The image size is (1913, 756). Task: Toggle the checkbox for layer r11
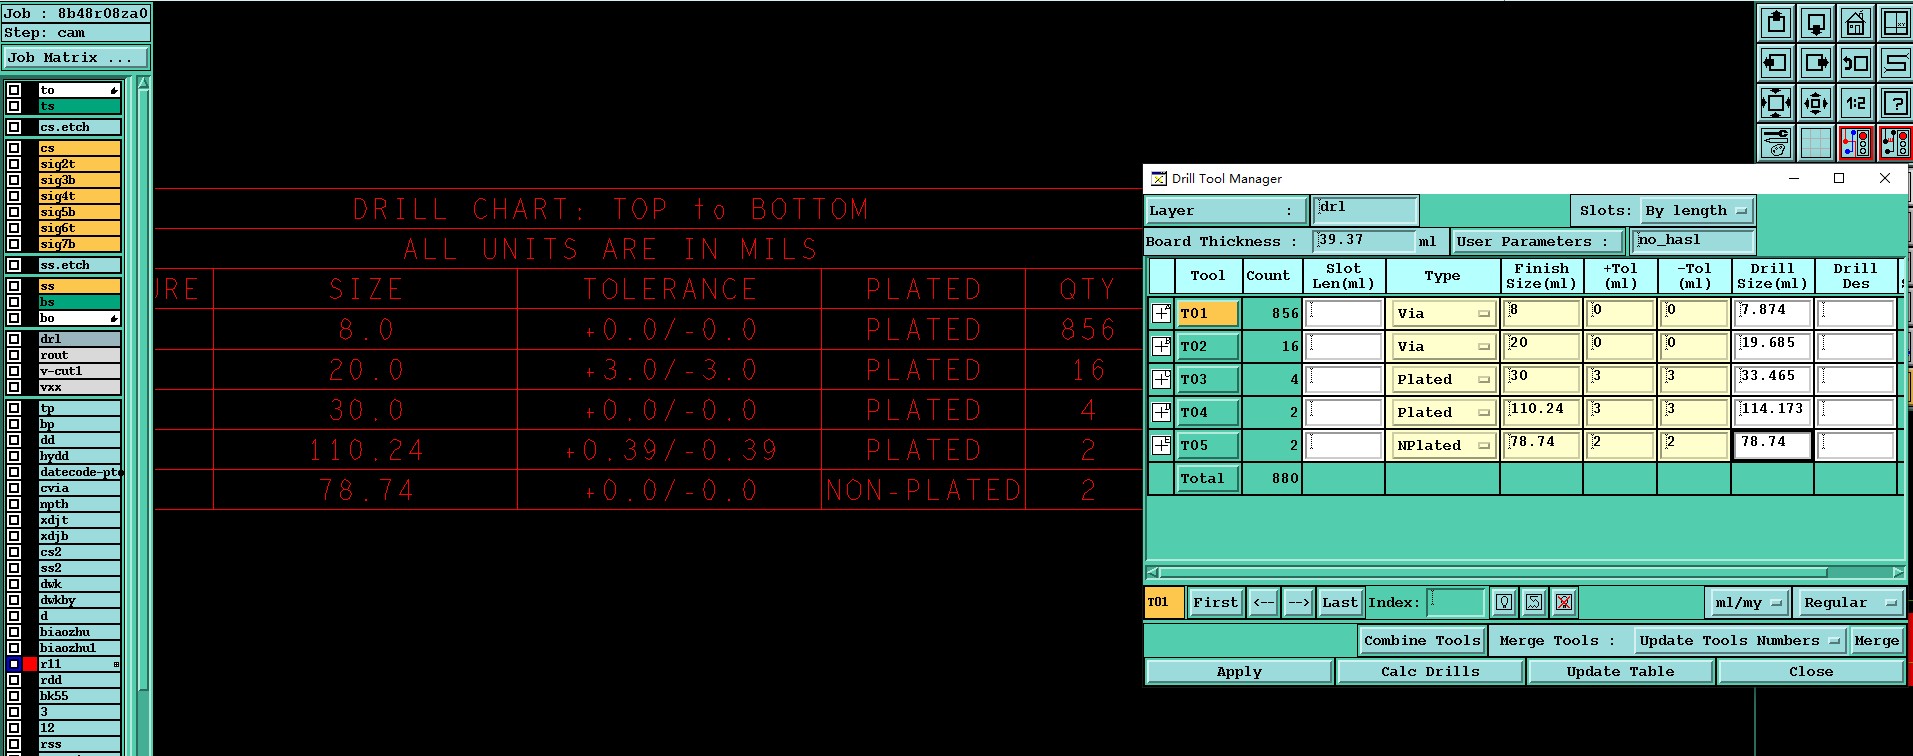pyautogui.click(x=14, y=664)
